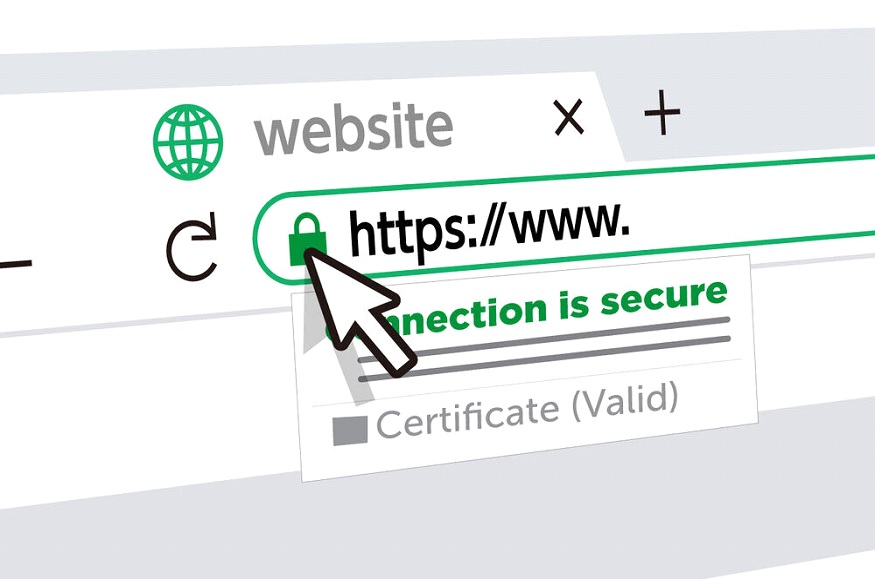Click the word Certificate in the popup
Viewport: 875px width, 579px height.
468,418
